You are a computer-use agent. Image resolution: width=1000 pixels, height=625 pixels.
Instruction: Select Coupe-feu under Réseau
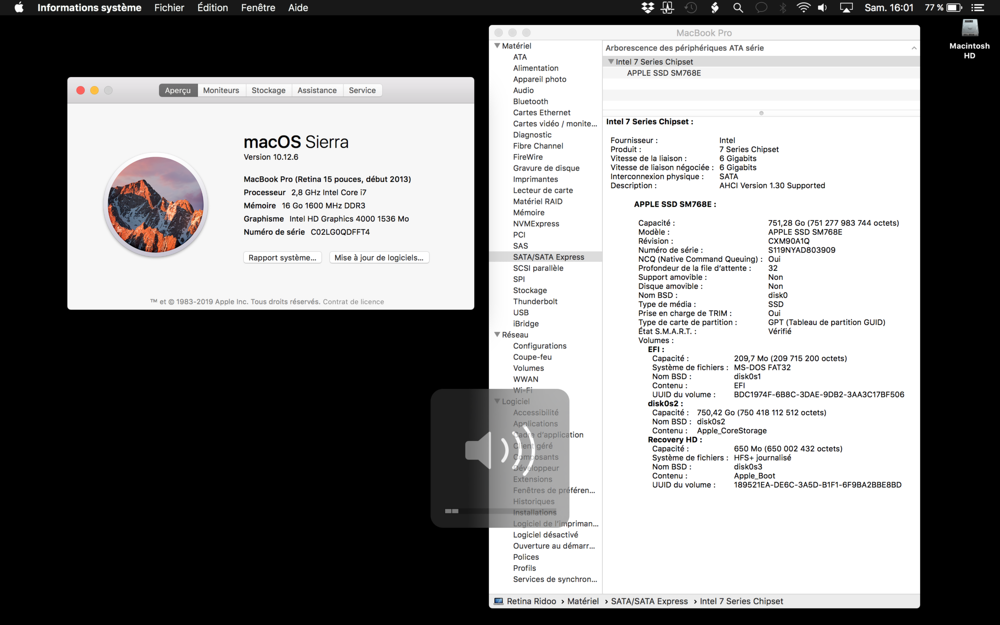(x=532, y=357)
